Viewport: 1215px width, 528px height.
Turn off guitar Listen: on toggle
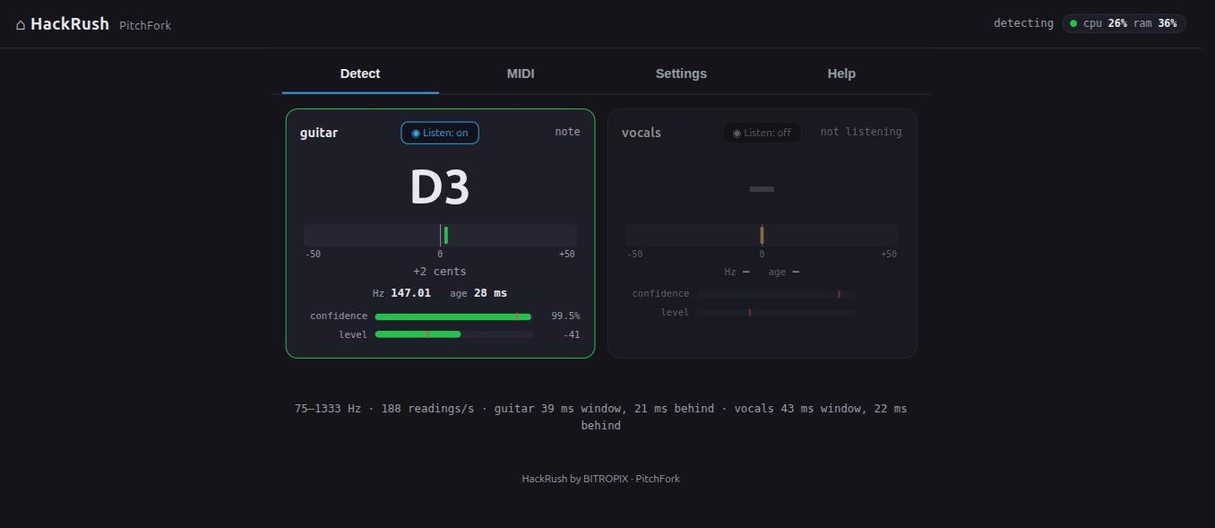pyautogui.click(x=440, y=133)
